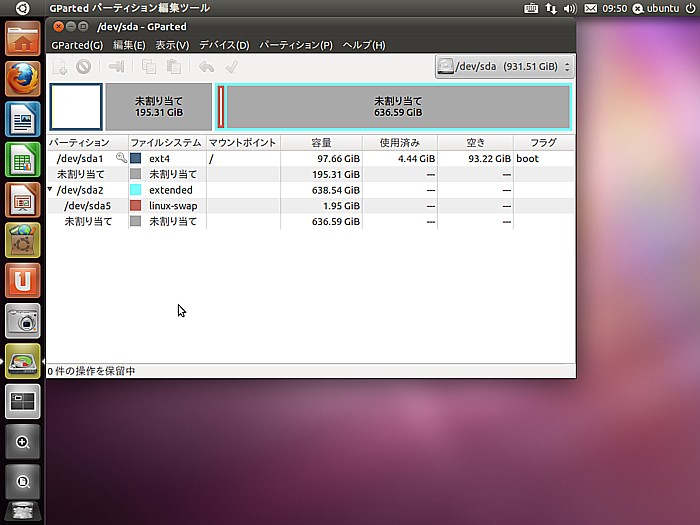The image size is (700, 525).
Task: Open the launcher icon with magnifier over document
Action: 23,482
